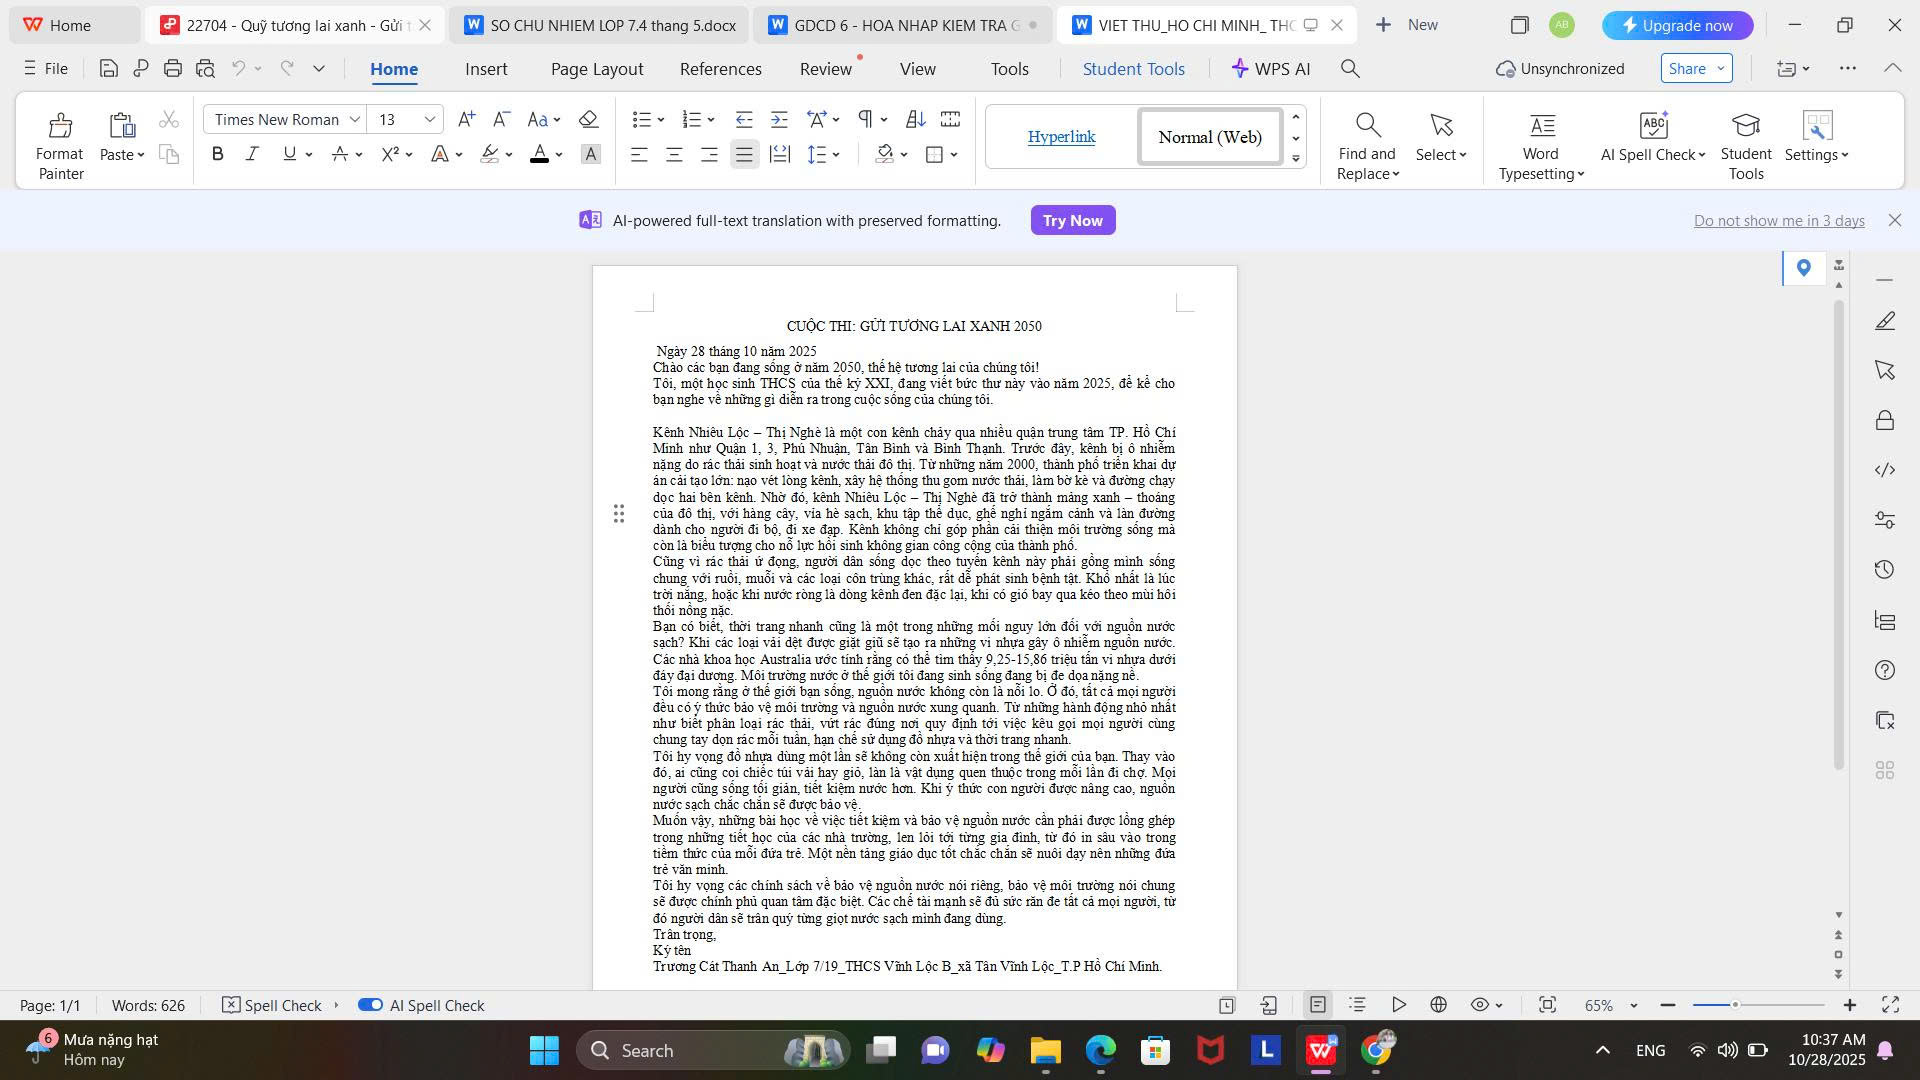1920x1080 pixels.
Task: Open the font name dropdown
Action: pos(354,120)
